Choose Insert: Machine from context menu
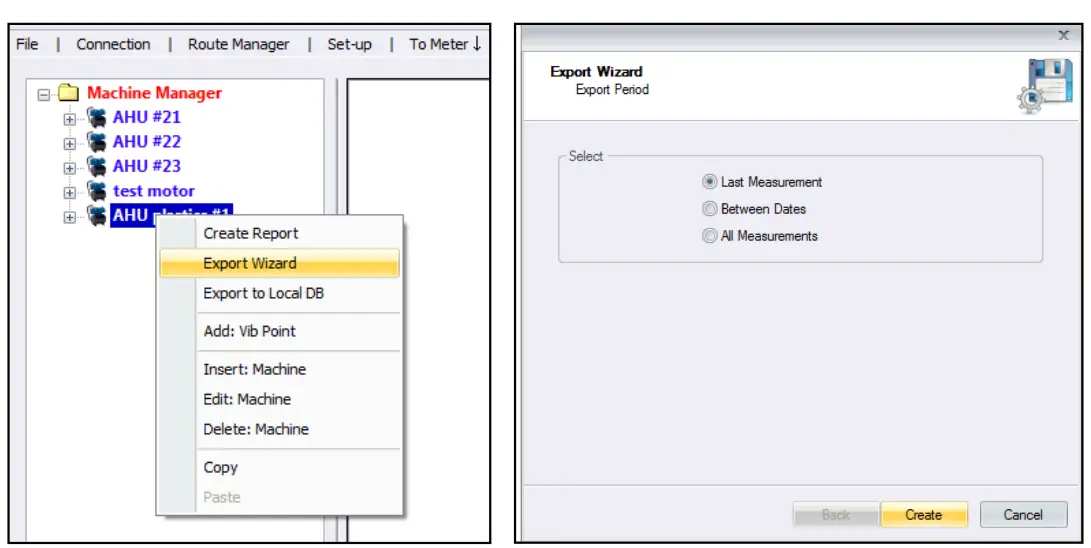Screen dimensions: 1091x548 click(280, 369)
